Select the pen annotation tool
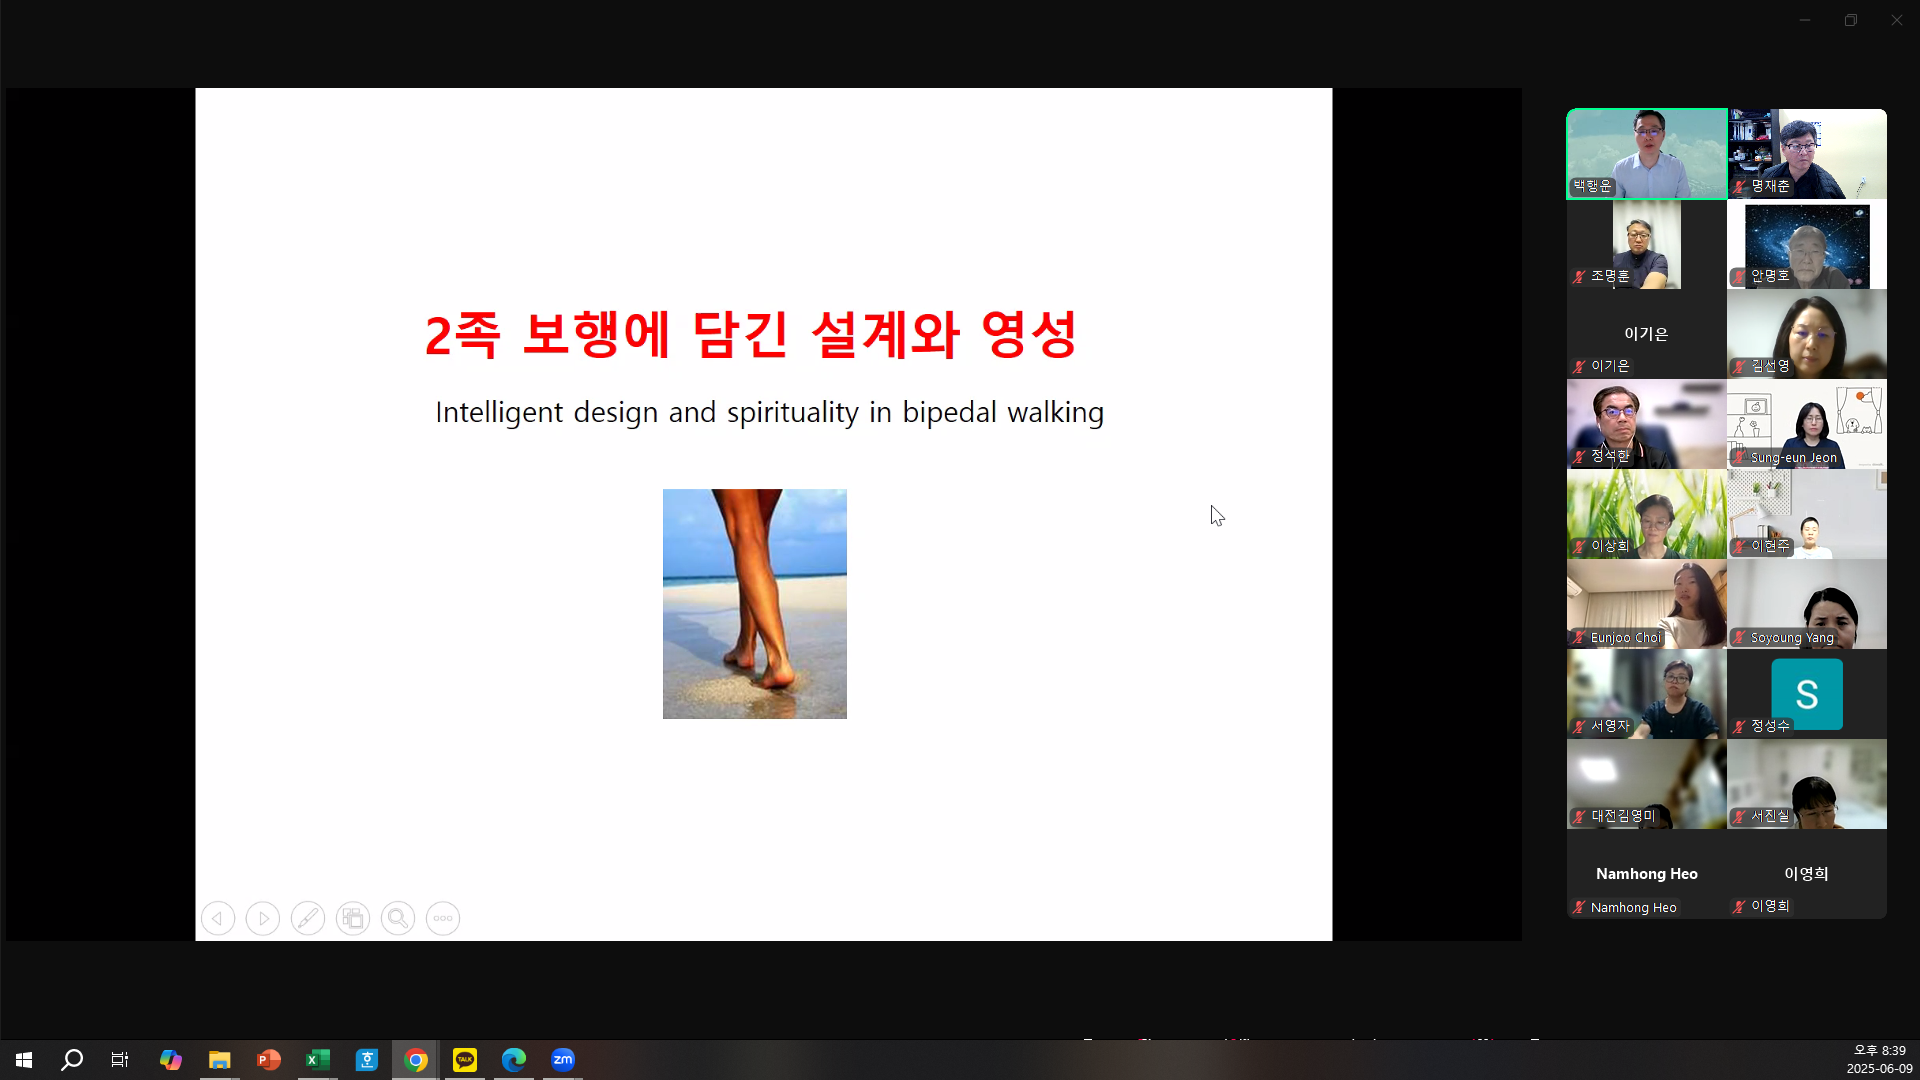Viewport: 1920px width, 1080px height. (x=308, y=918)
